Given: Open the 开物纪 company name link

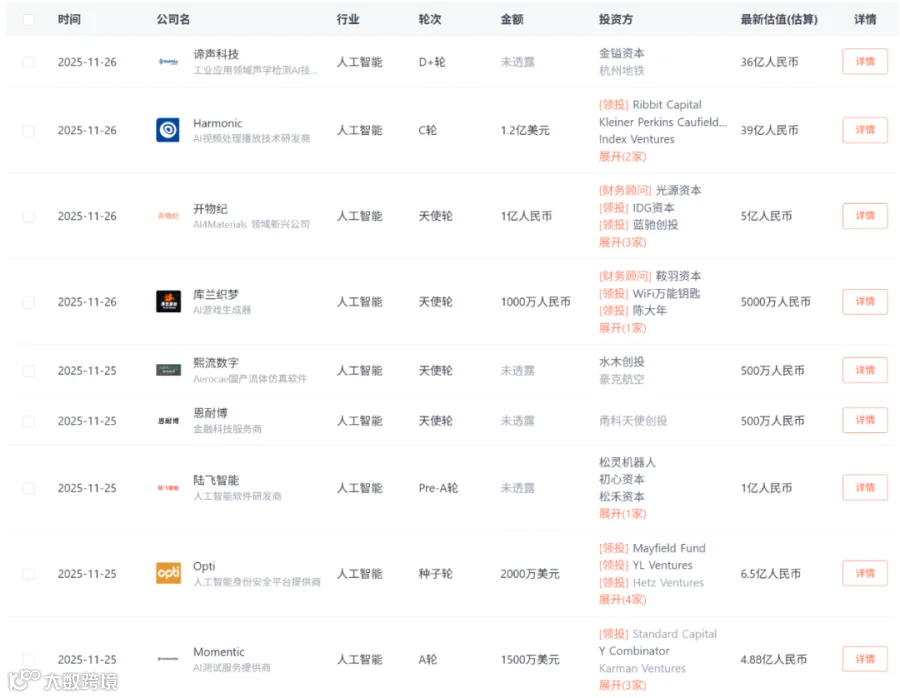Looking at the screenshot, I should pyautogui.click(x=210, y=208).
